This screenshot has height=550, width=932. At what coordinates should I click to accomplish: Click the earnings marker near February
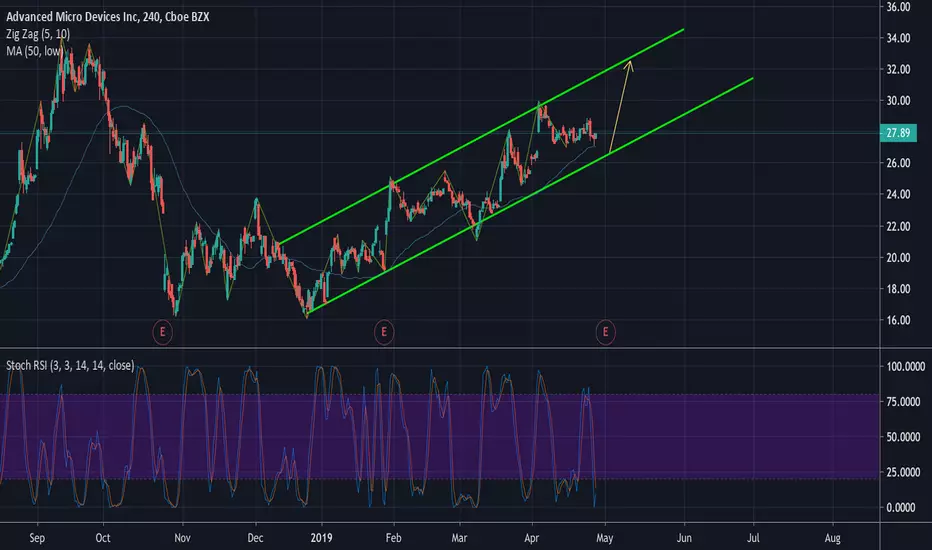tap(384, 332)
